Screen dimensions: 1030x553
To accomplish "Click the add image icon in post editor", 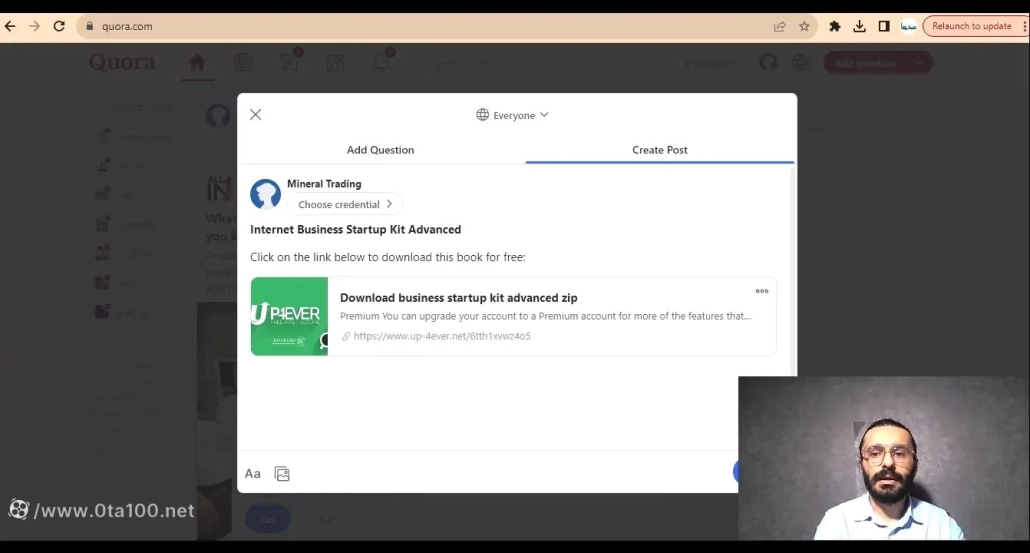I will click(282, 474).
